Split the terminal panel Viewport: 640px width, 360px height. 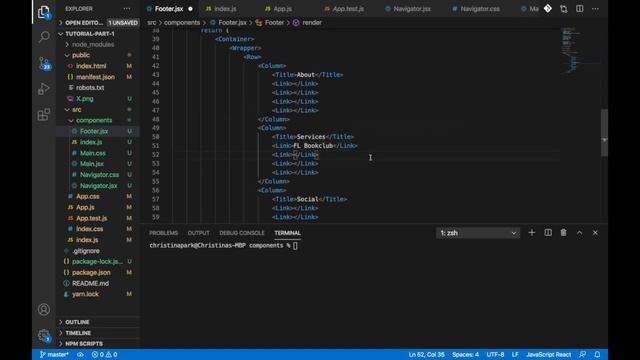point(548,233)
